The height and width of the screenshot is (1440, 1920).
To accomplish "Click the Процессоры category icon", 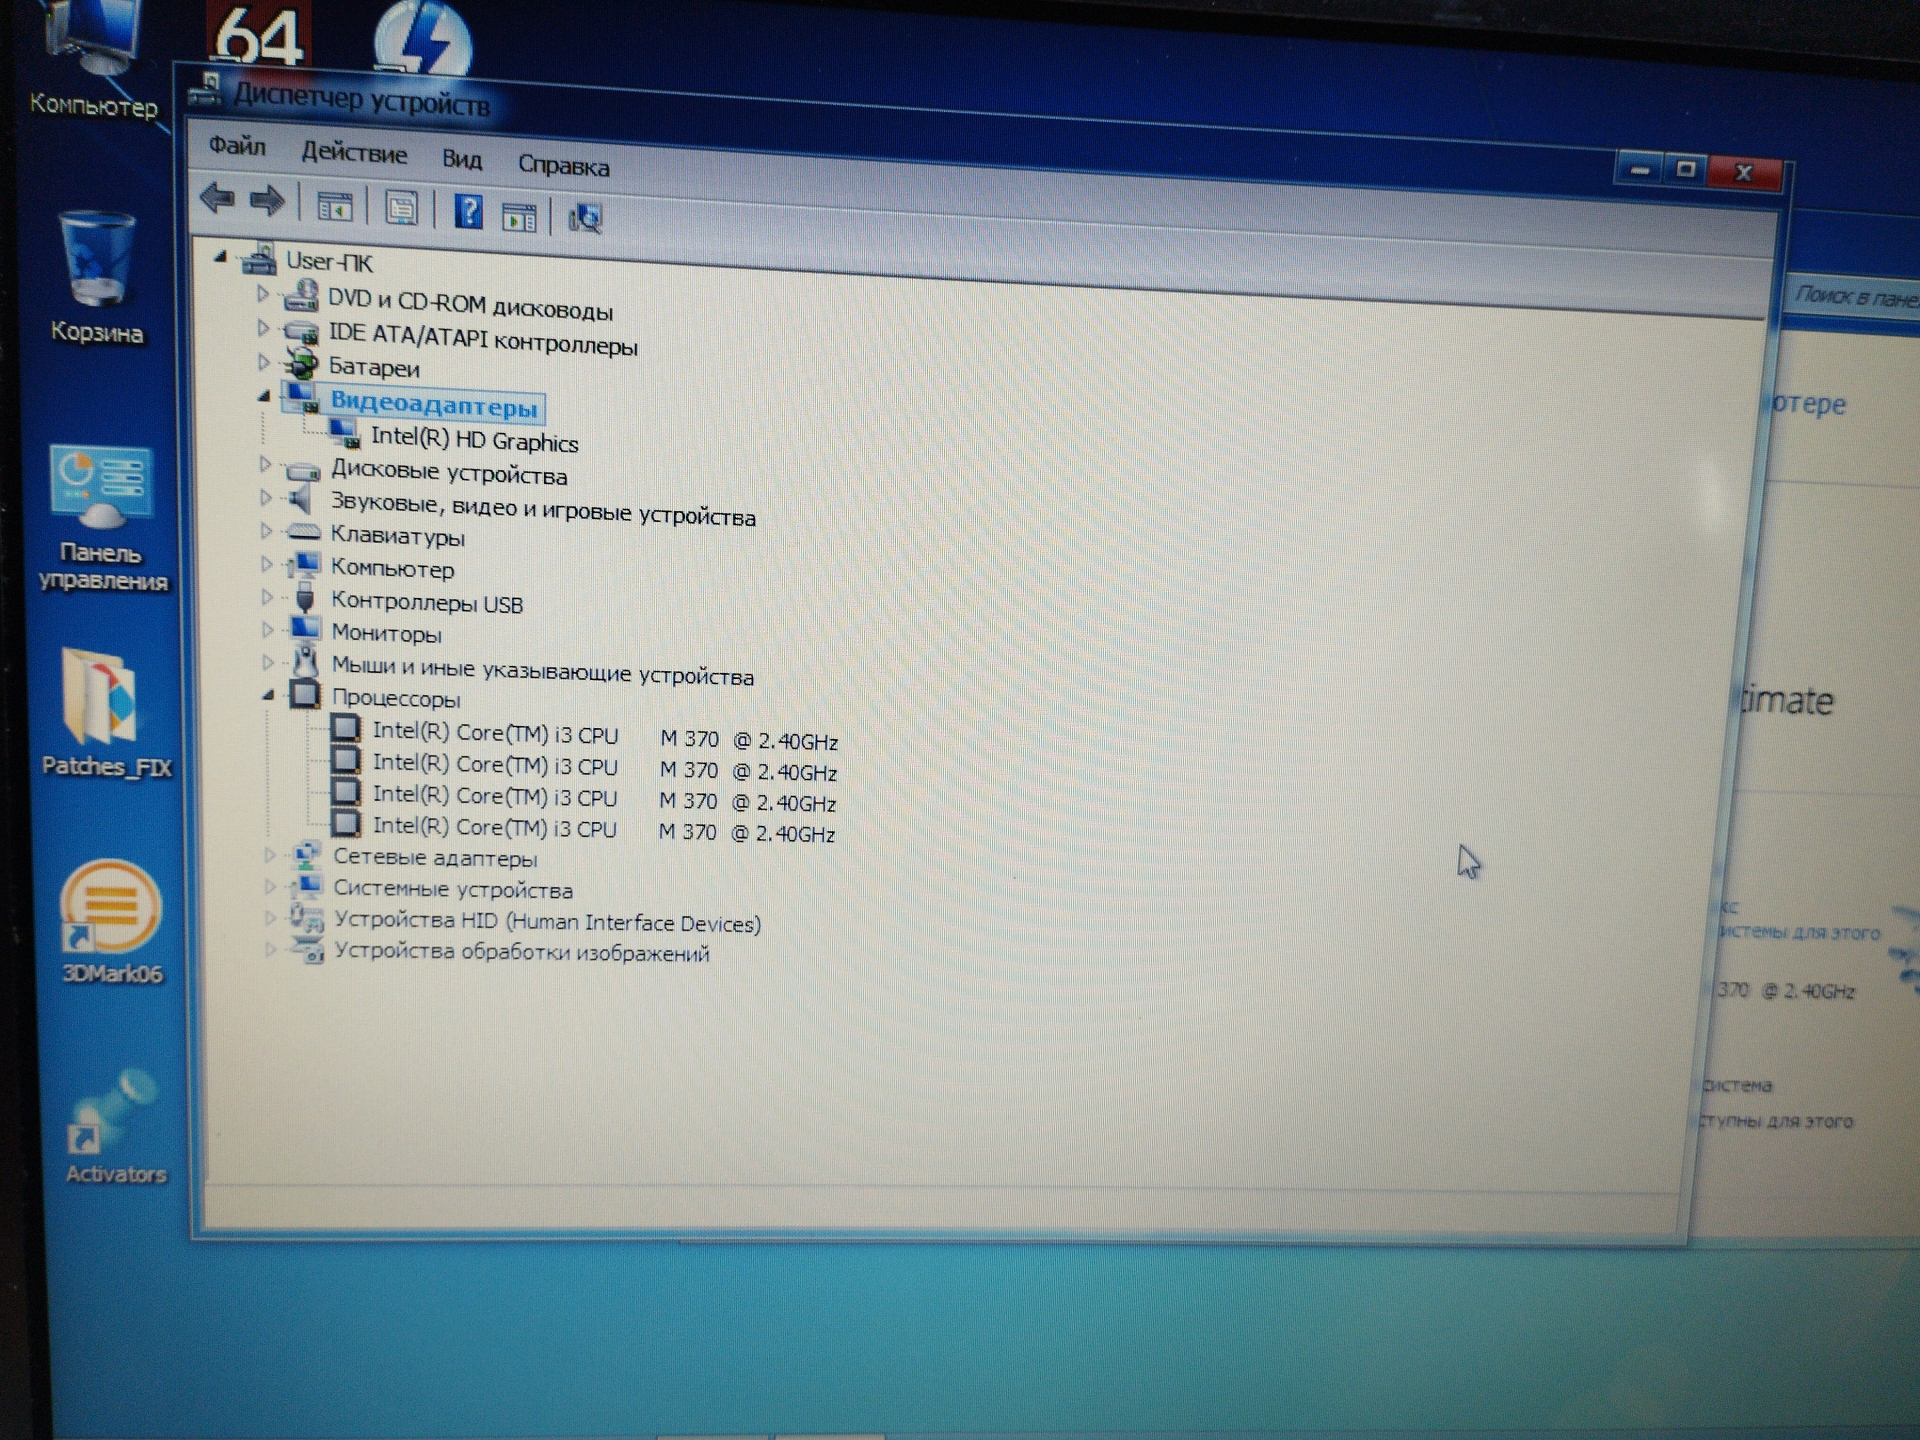I will pos(305,694).
